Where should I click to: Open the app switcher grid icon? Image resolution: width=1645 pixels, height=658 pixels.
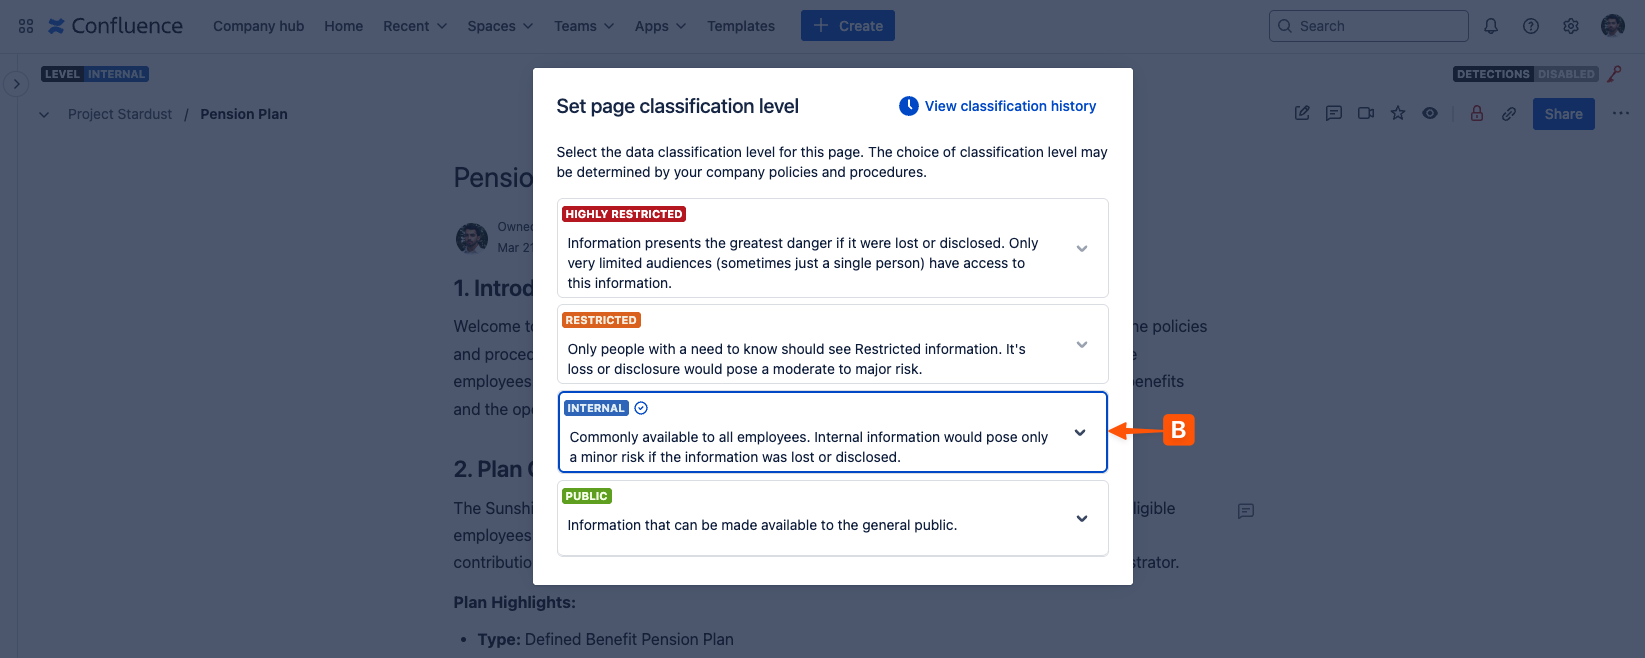pos(26,26)
